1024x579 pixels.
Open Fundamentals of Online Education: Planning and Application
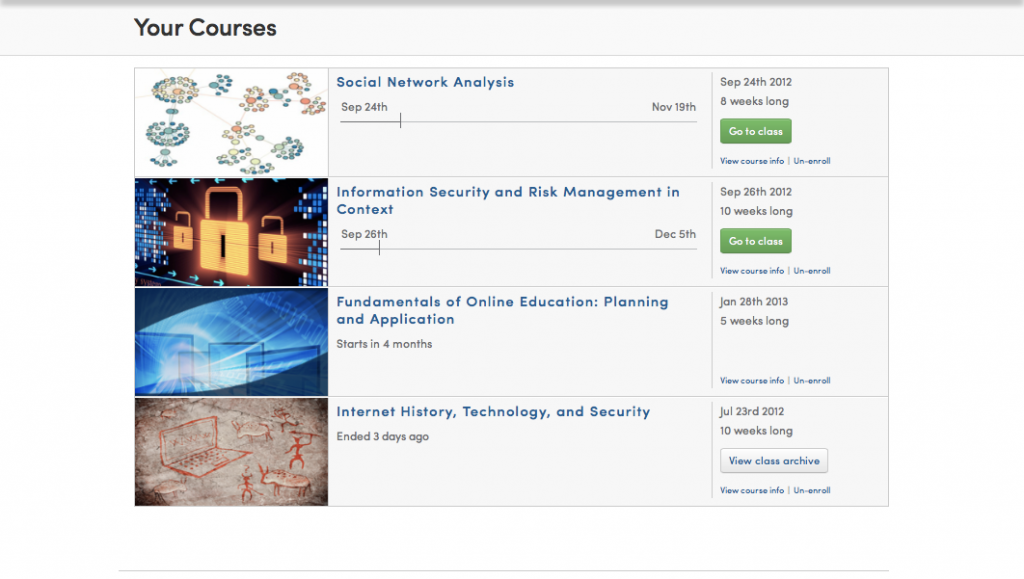[x=503, y=310]
